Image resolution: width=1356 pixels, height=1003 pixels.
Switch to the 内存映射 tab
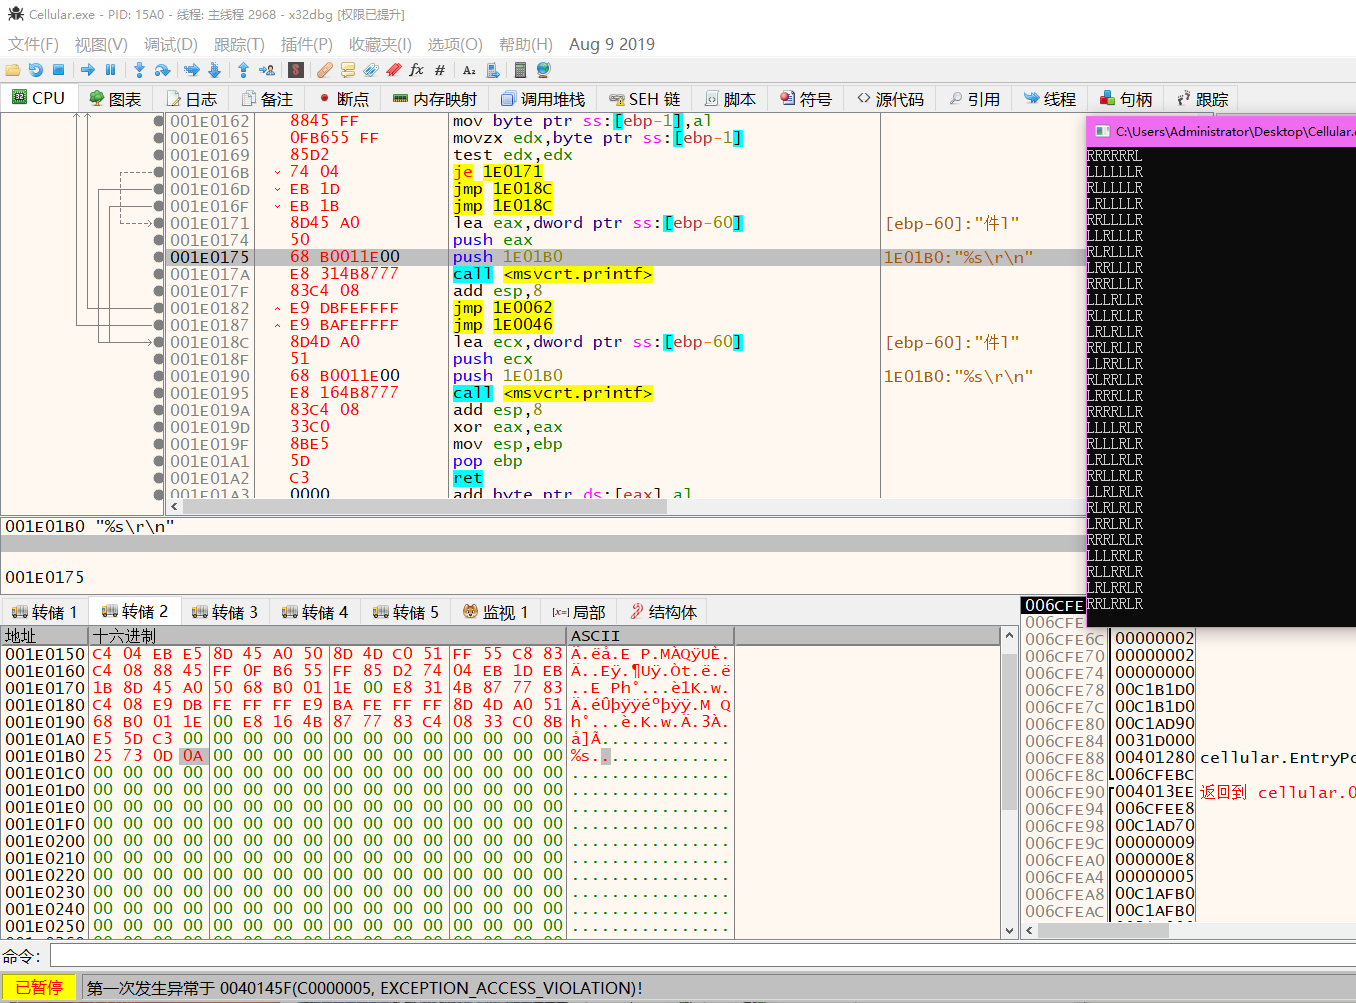[435, 99]
